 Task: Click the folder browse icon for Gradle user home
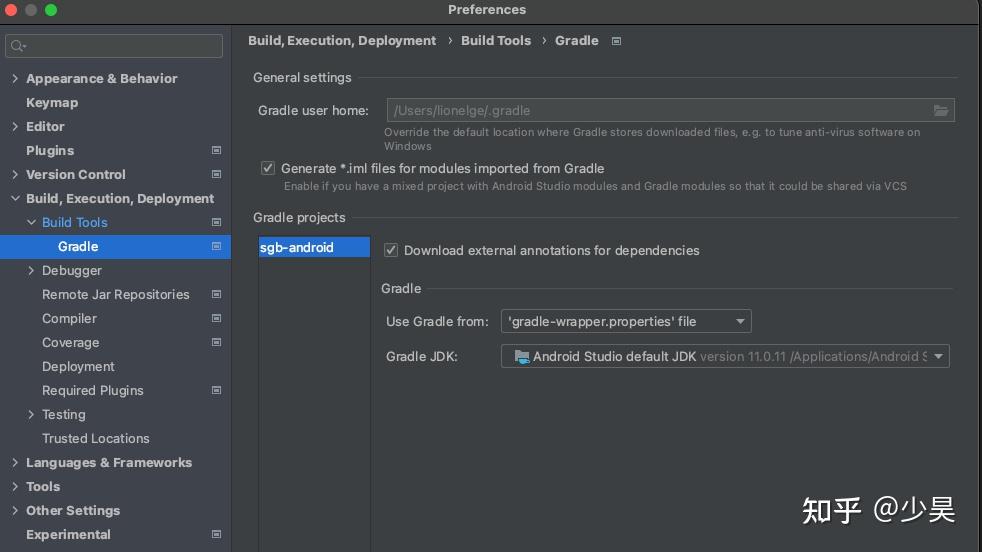click(941, 111)
